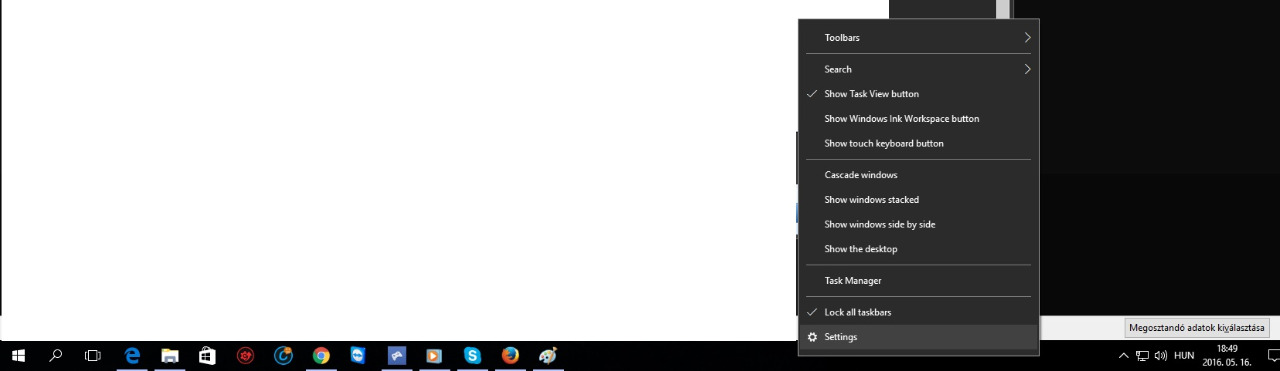
Task: Open Firefox from the taskbar
Action: [x=510, y=355]
